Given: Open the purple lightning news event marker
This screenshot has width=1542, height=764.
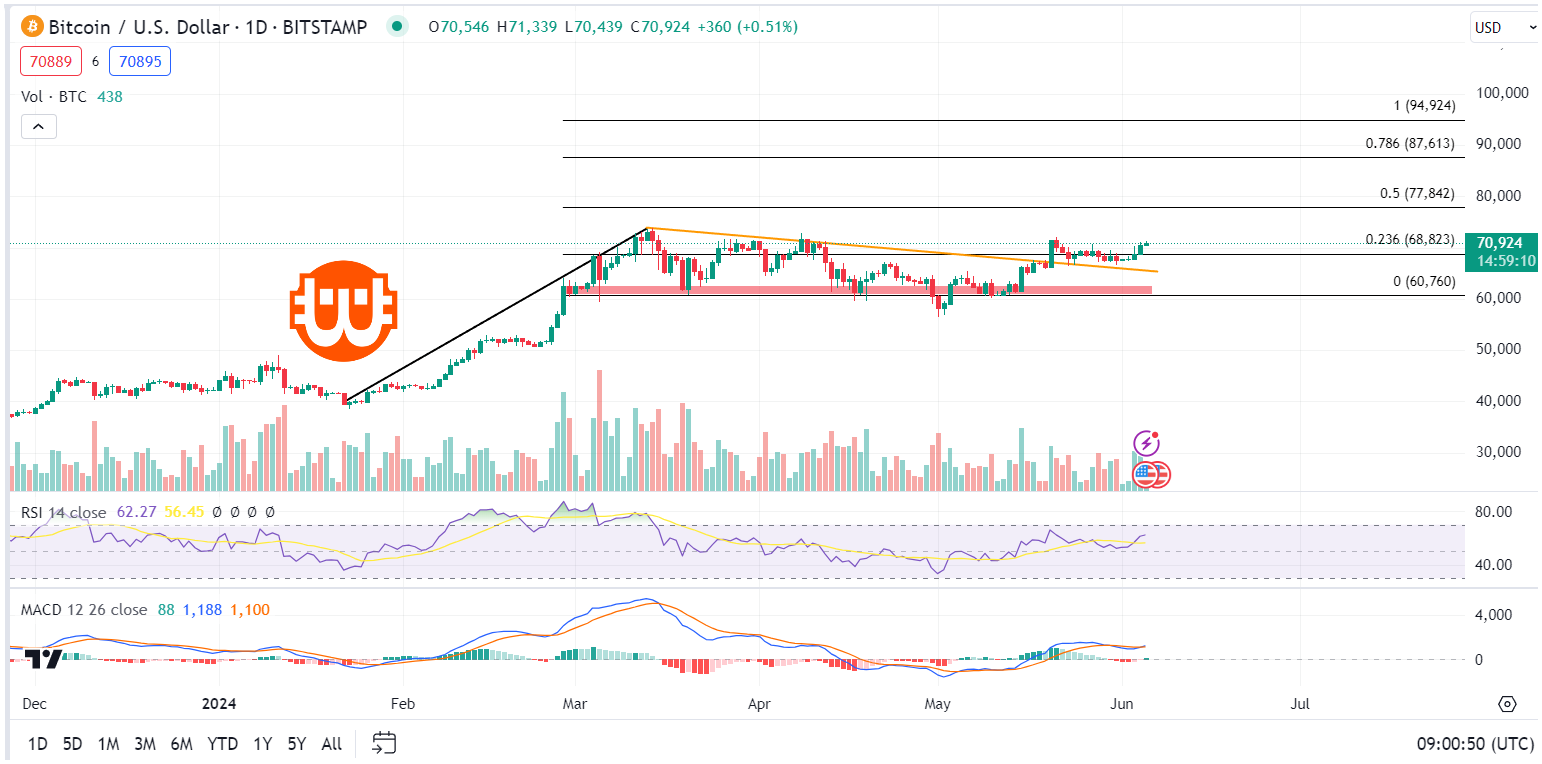Looking at the screenshot, I should click(1146, 443).
